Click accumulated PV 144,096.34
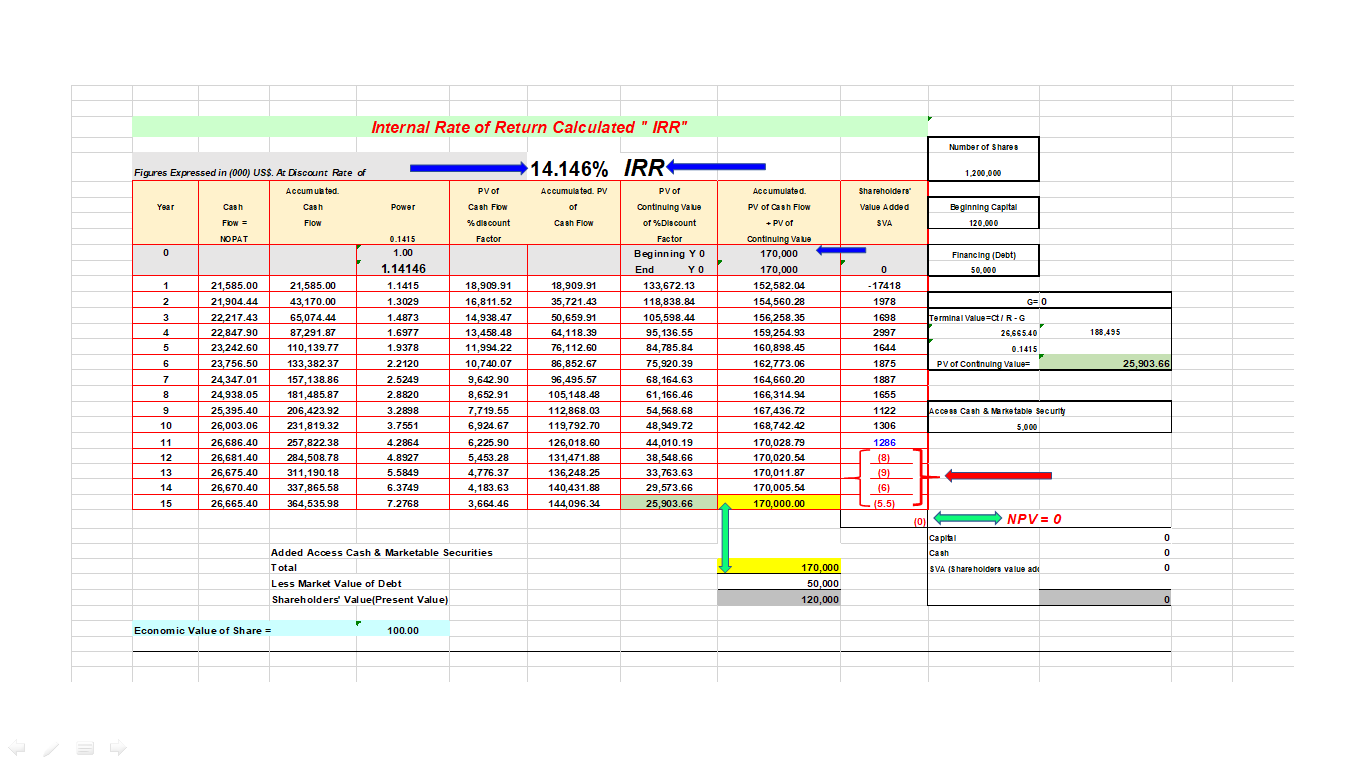 coord(574,504)
